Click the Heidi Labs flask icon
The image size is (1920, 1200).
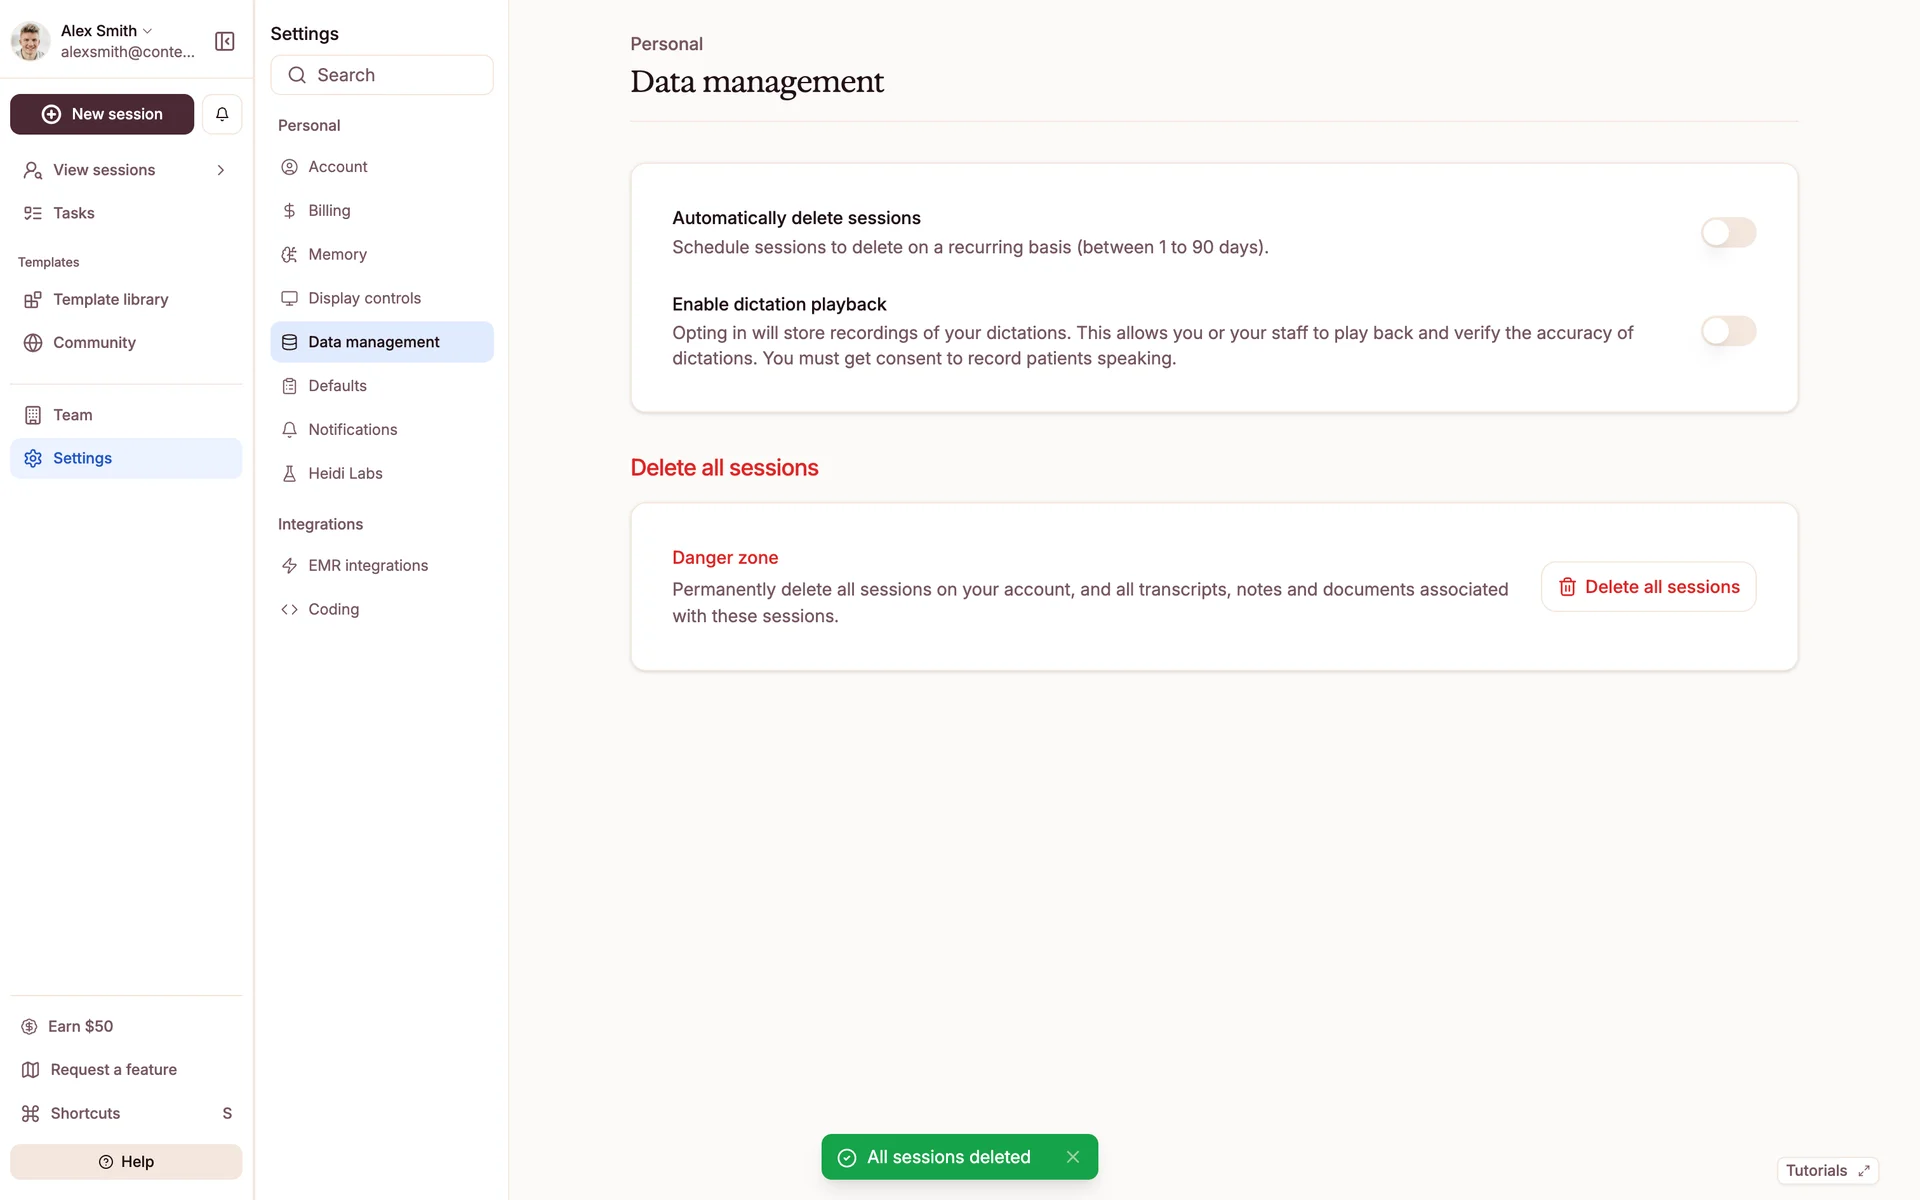click(289, 473)
